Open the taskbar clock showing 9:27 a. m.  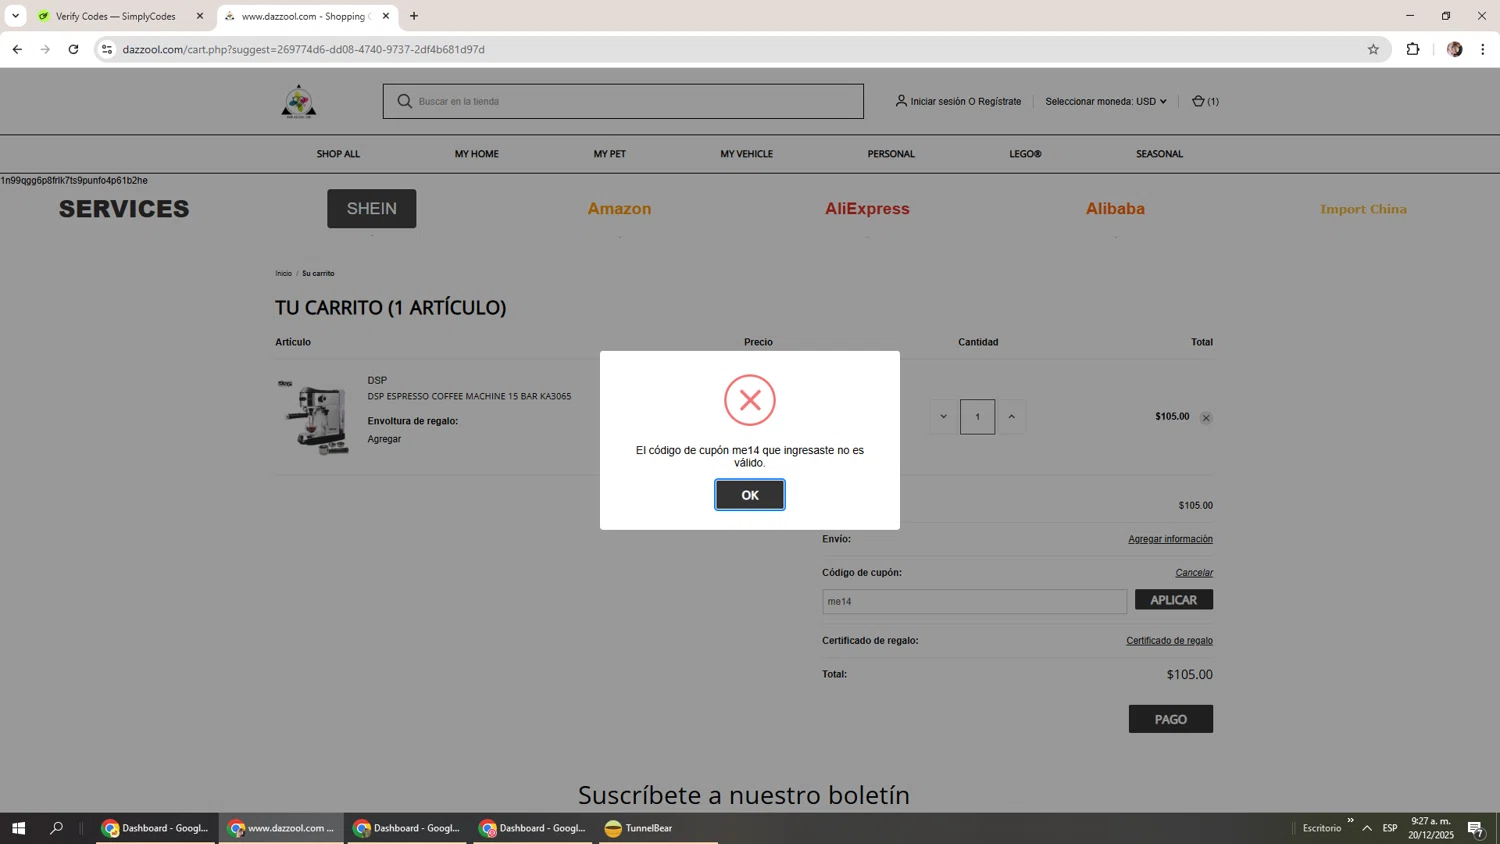pyautogui.click(x=1431, y=828)
